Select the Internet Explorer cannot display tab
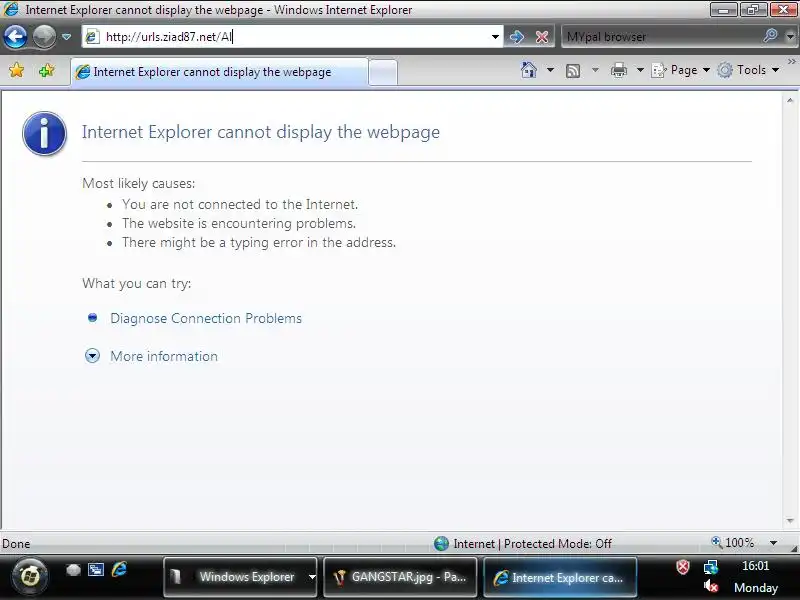 click(219, 72)
